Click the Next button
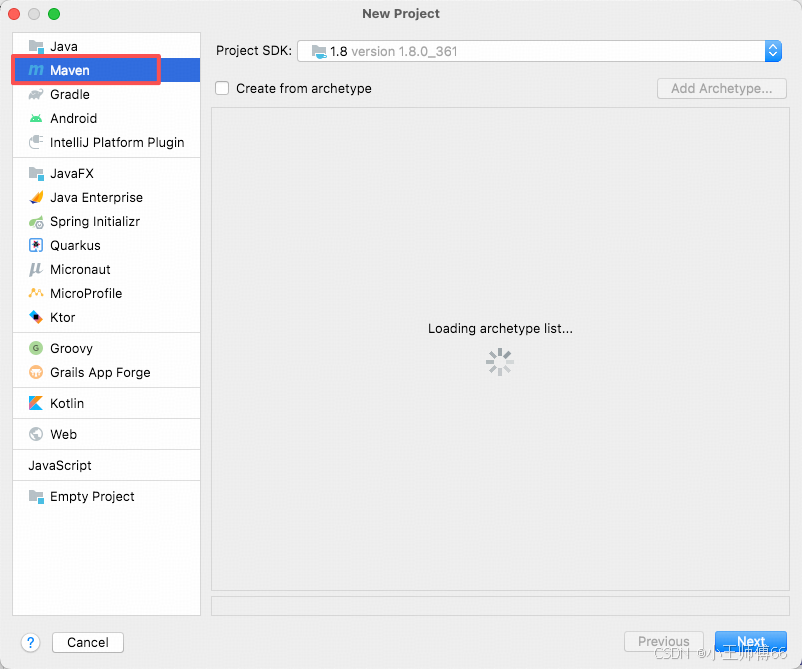The image size is (802, 669). [750, 641]
